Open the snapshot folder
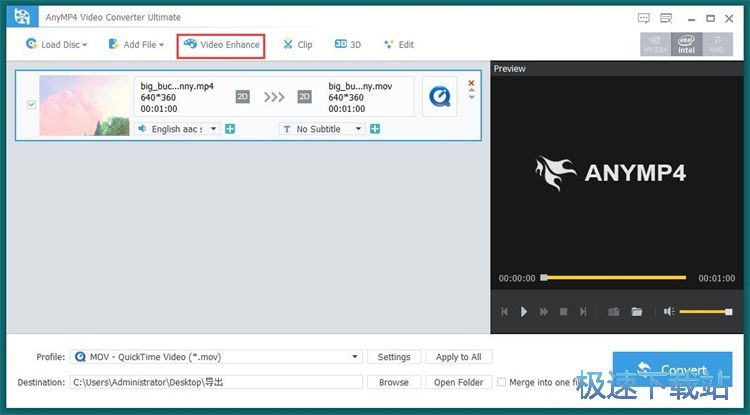750x415 pixels. pyautogui.click(x=637, y=312)
